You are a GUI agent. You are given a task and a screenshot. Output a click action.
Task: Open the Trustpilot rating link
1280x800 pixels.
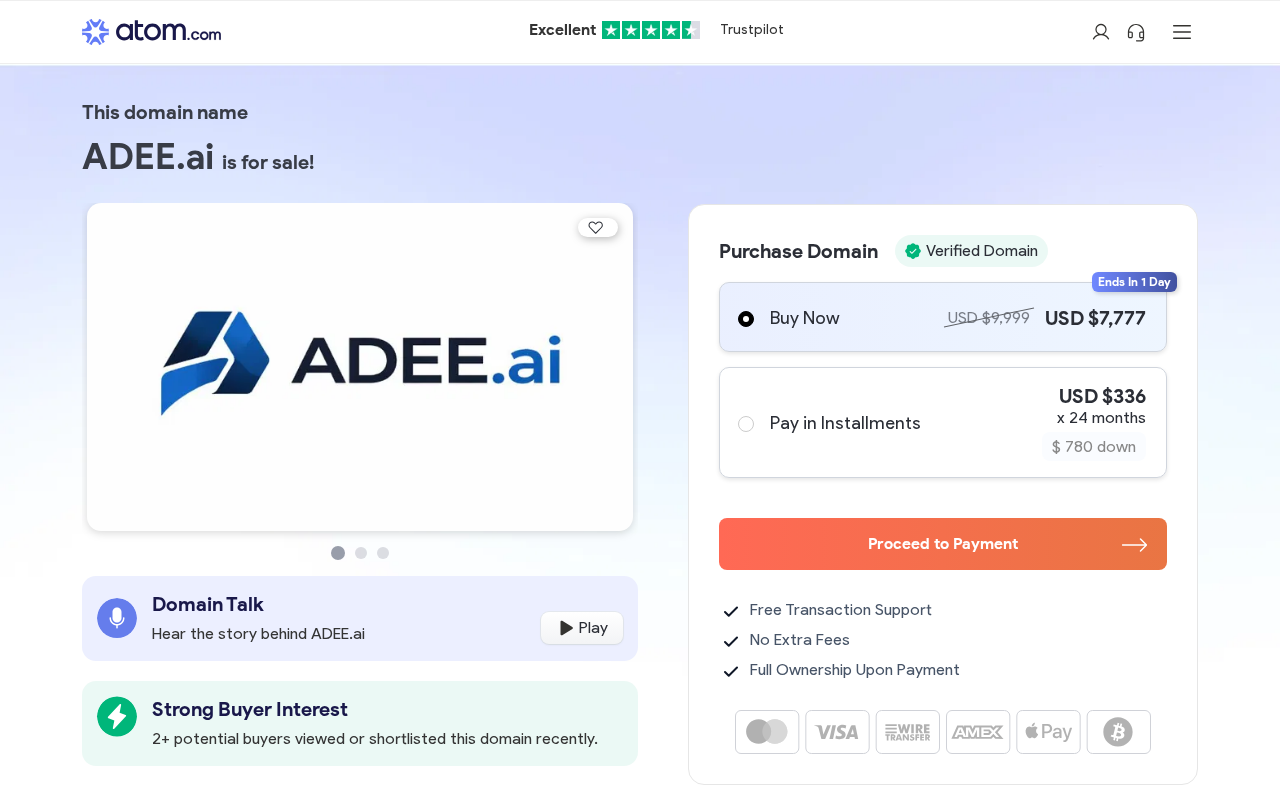point(656,30)
